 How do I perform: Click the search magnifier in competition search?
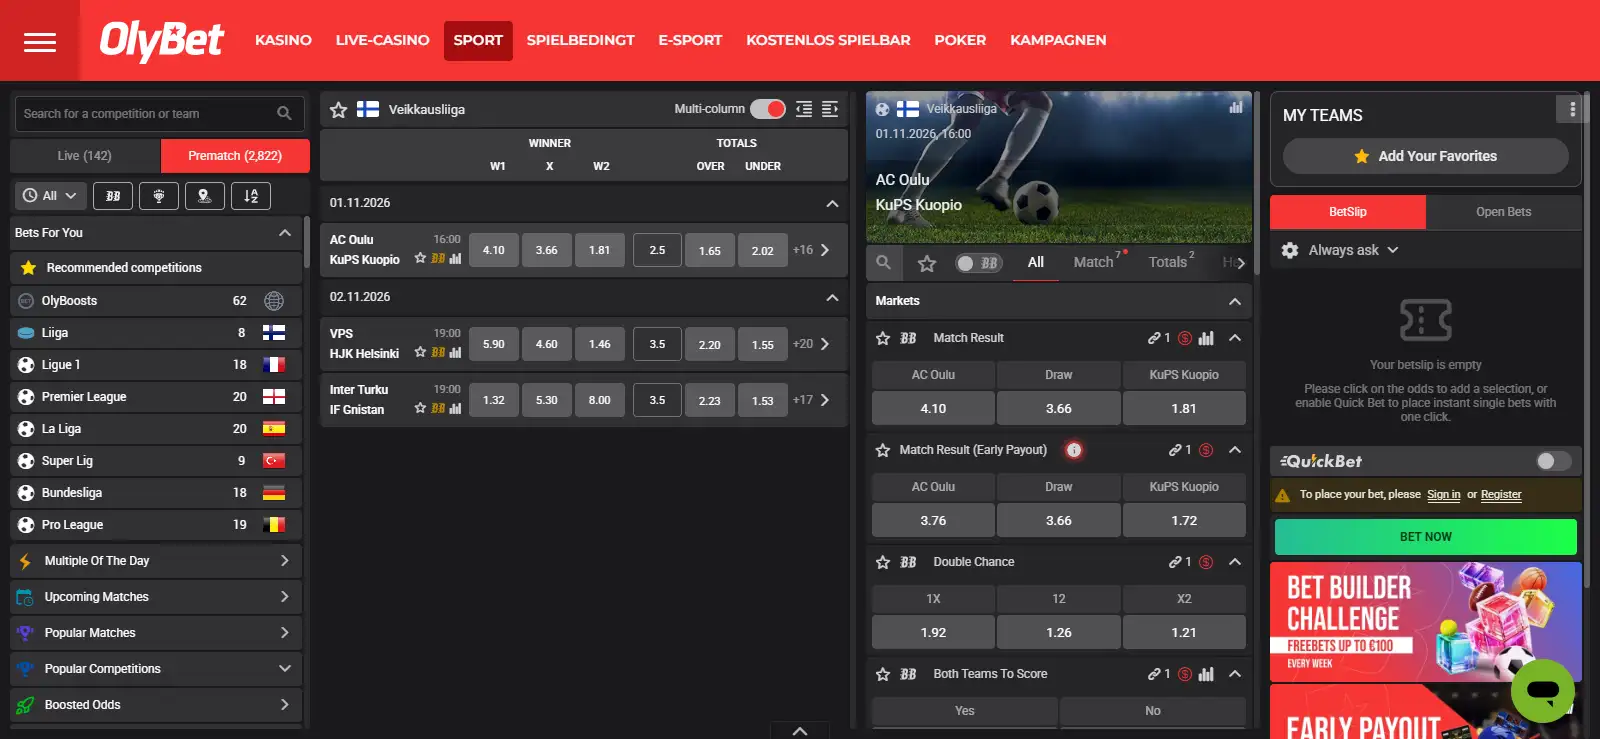point(284,114)
